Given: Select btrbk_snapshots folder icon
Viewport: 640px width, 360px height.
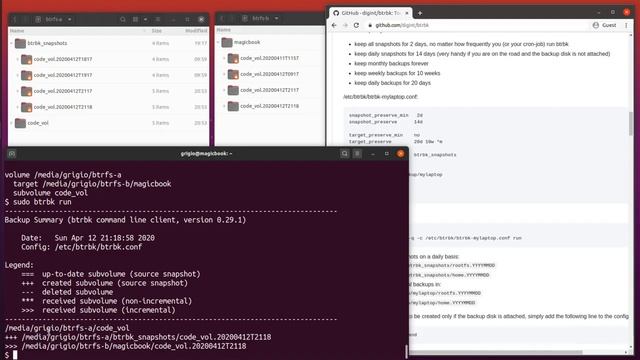Looking at the screenshot, I should point(20,43).
